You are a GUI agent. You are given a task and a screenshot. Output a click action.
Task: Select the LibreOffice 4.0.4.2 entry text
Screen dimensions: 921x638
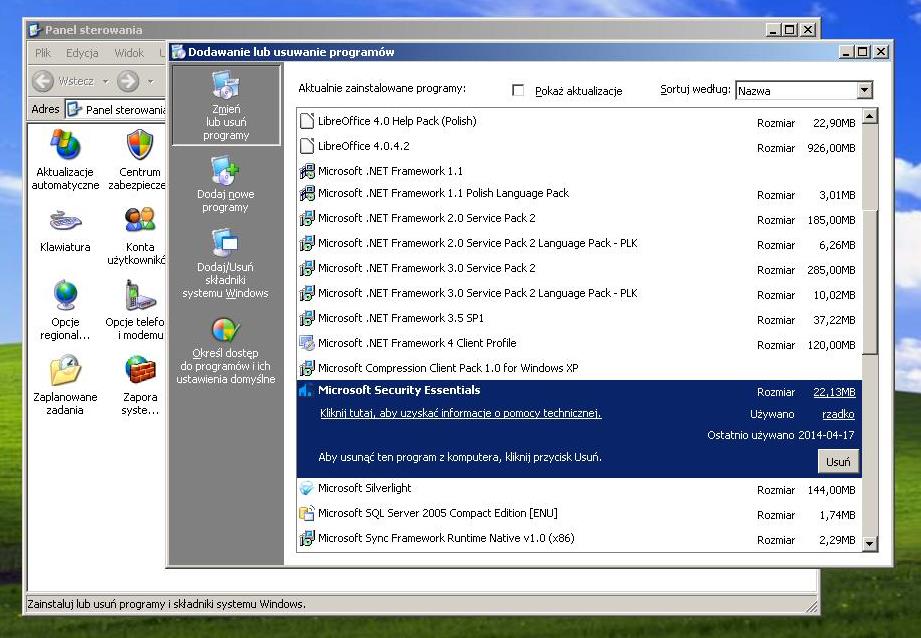pos(364,146)
